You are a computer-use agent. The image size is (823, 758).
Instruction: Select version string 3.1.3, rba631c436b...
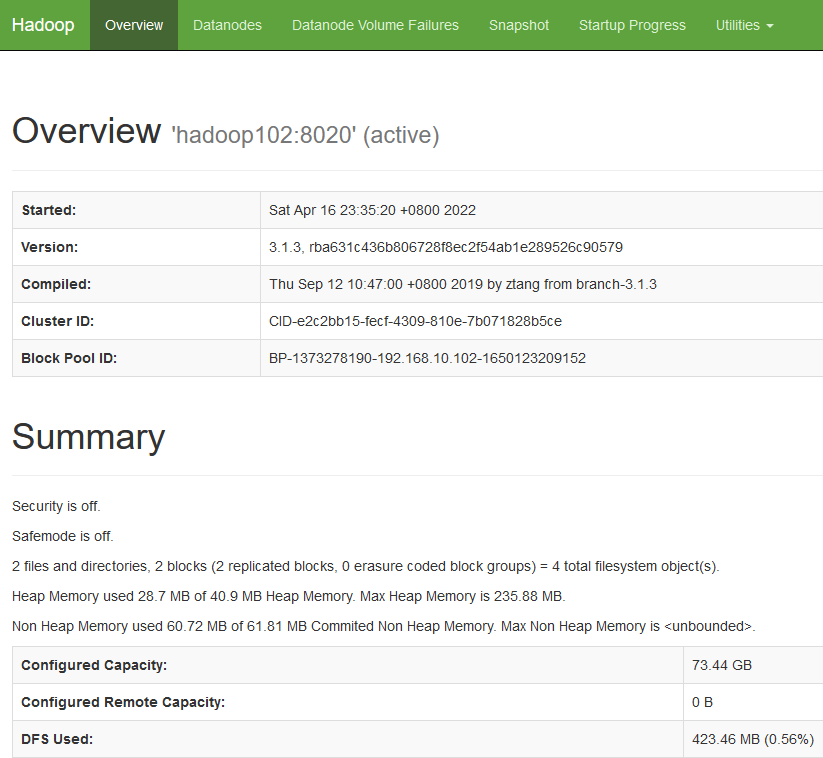click(446, 247)
